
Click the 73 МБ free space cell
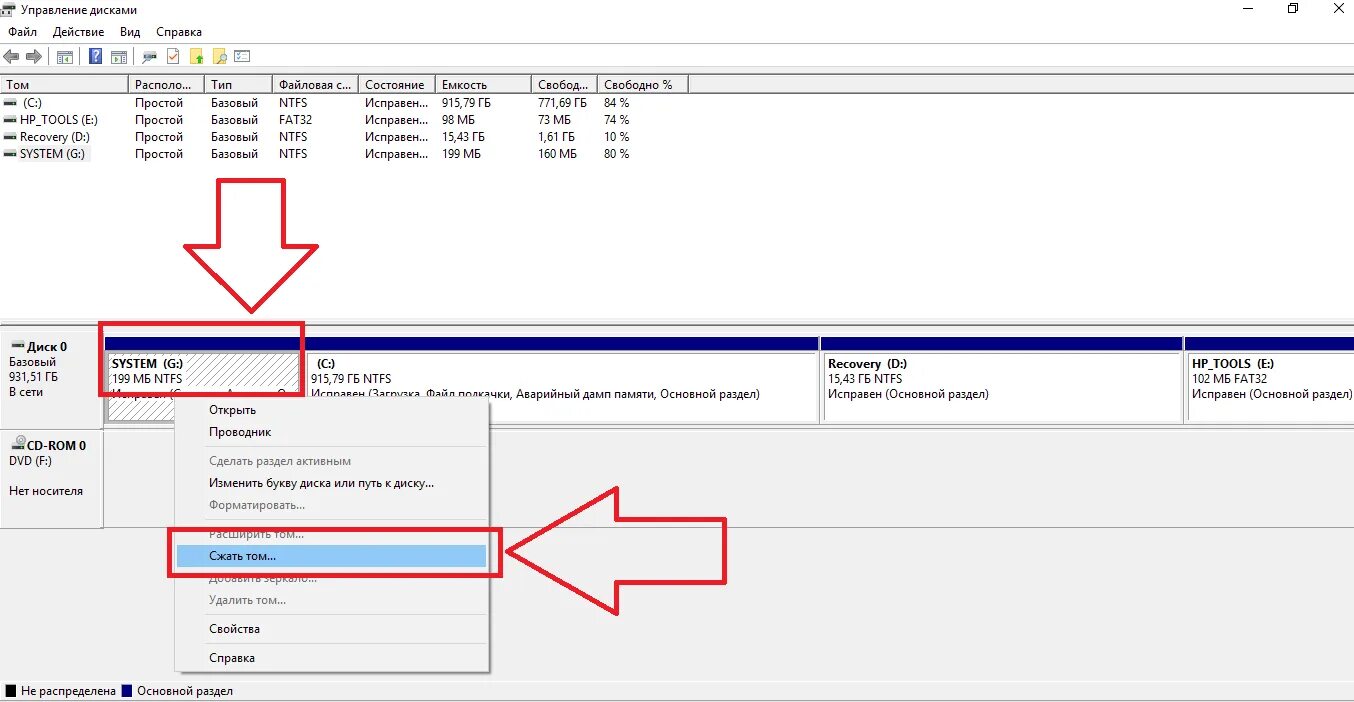[x=556, y=120]
